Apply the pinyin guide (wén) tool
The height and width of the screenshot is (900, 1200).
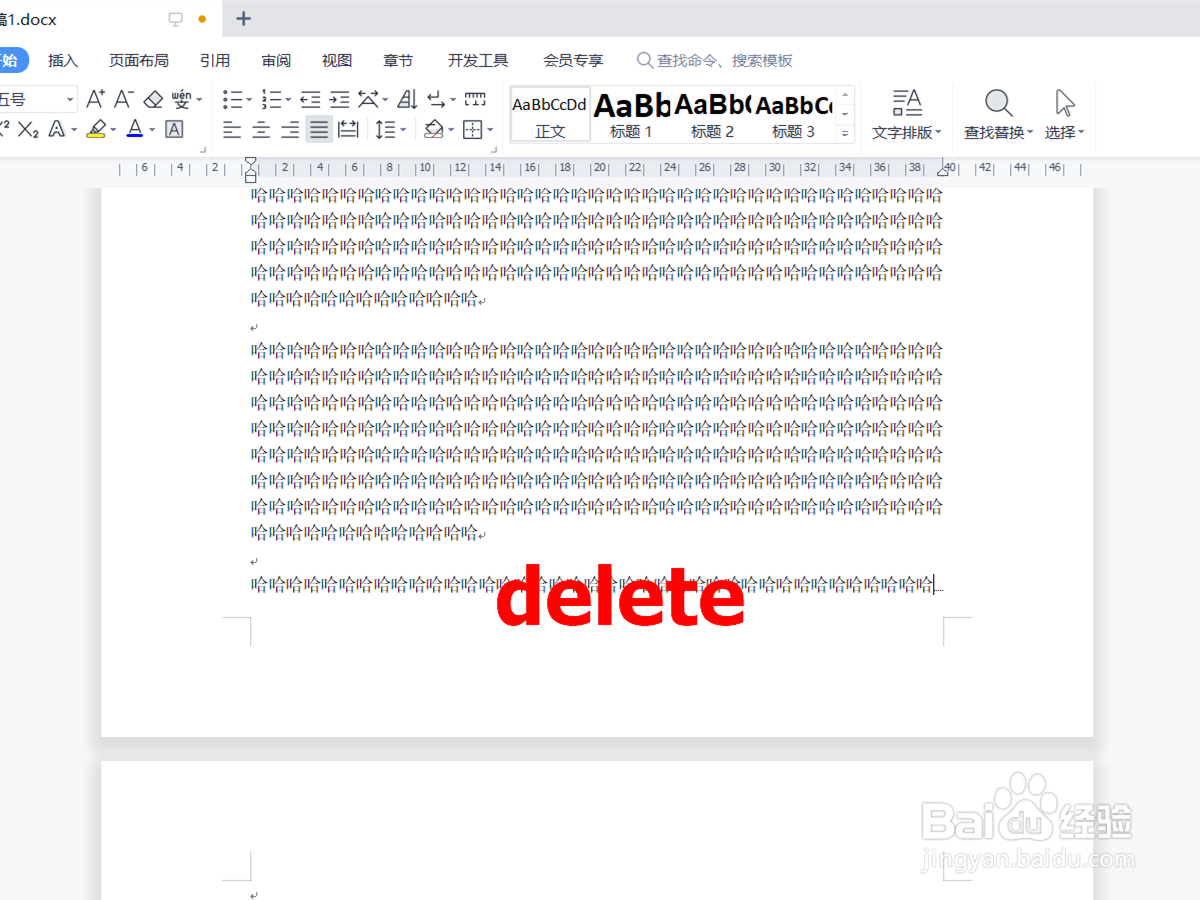[x=181, y=99]
